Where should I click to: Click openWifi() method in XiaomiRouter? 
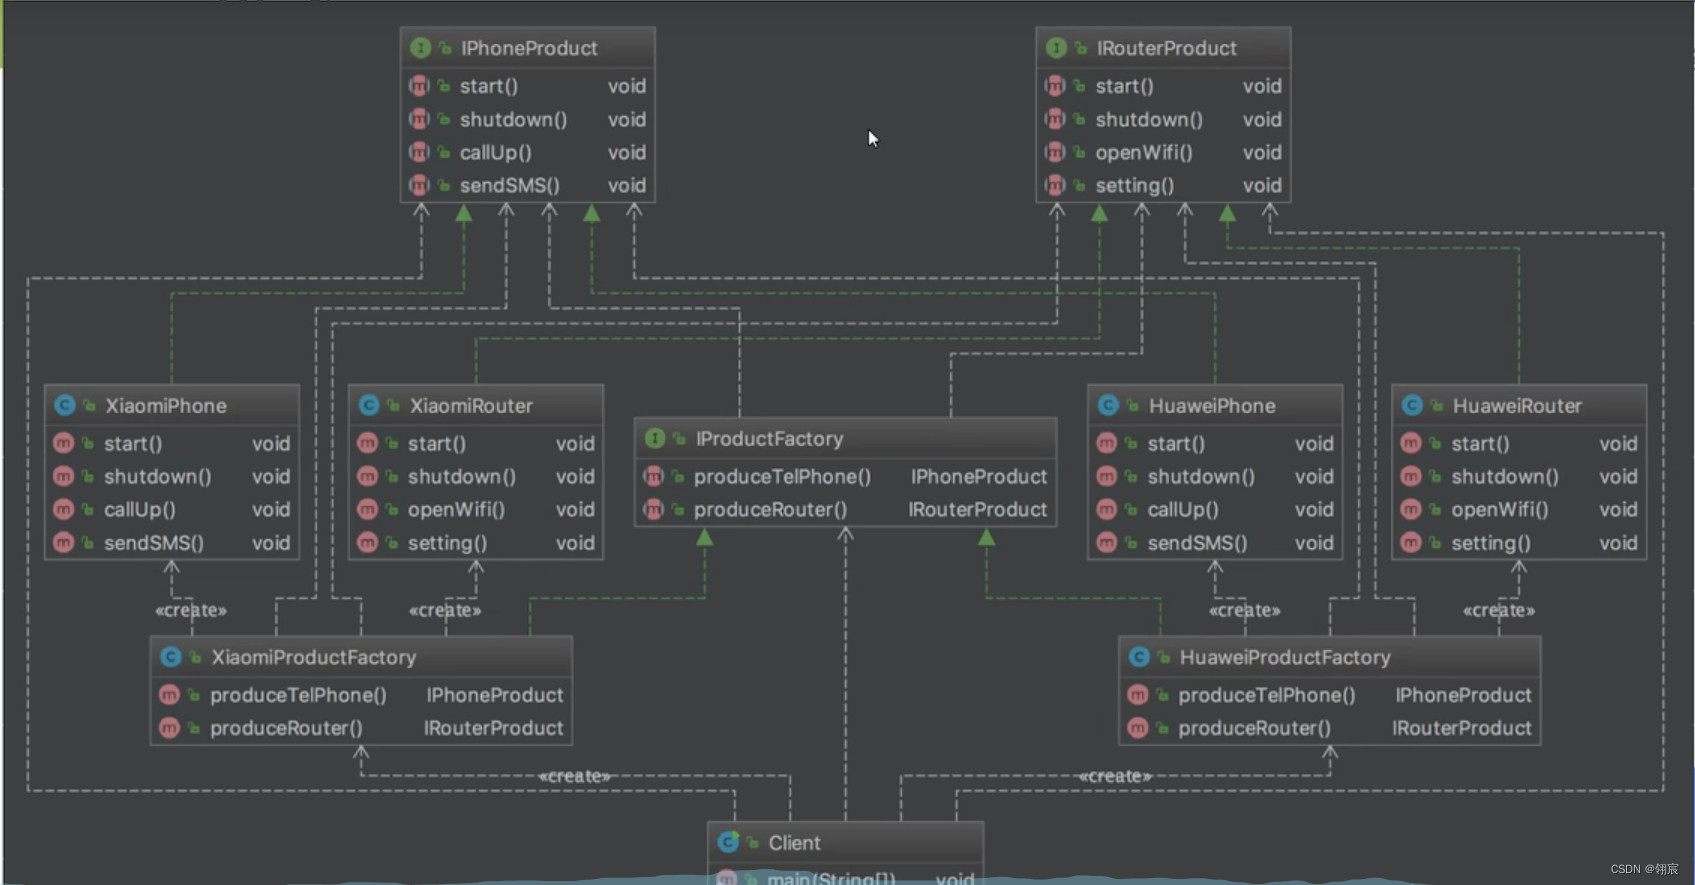pyautogui.click(x=456, y=509)
